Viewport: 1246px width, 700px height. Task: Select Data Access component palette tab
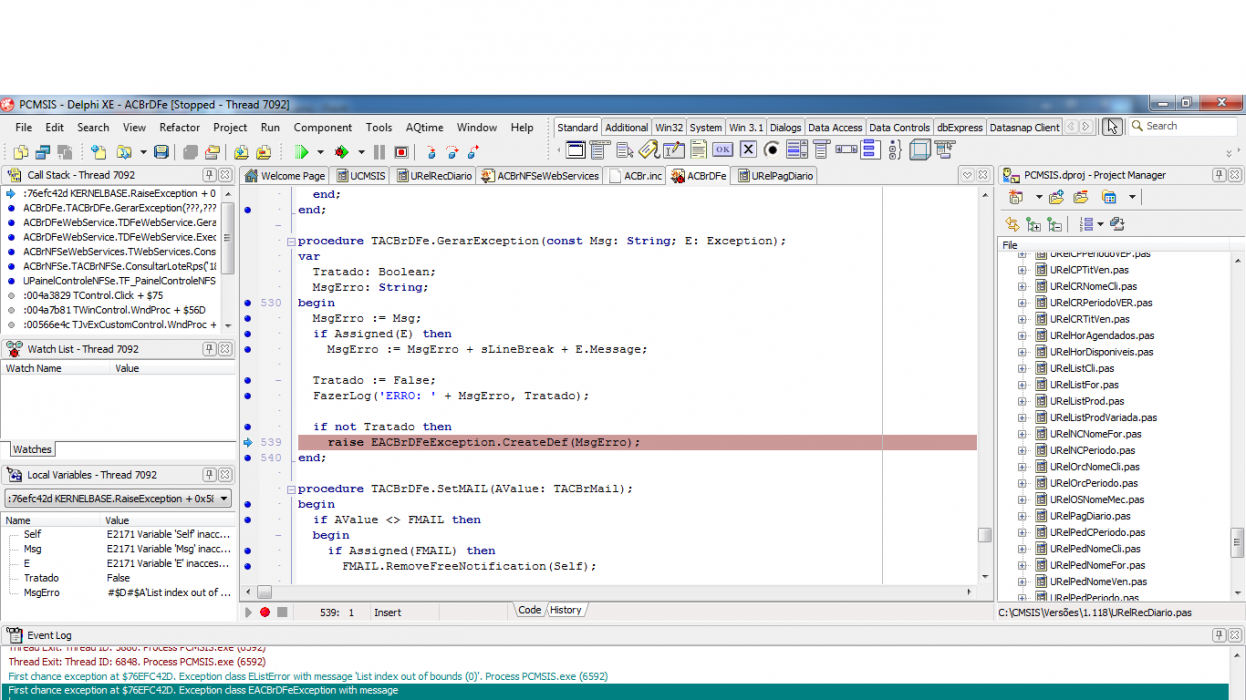coord(835,127)
